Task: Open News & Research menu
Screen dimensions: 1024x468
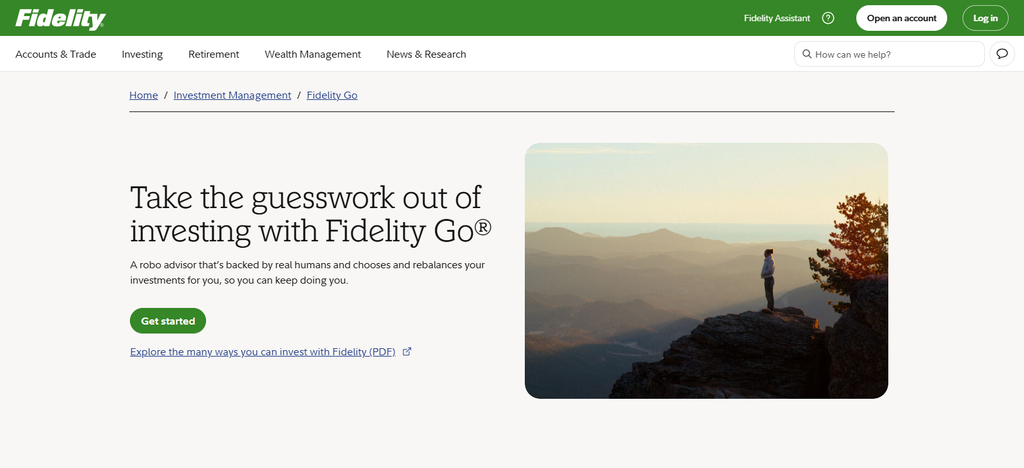Action: (x=426, y=54)
